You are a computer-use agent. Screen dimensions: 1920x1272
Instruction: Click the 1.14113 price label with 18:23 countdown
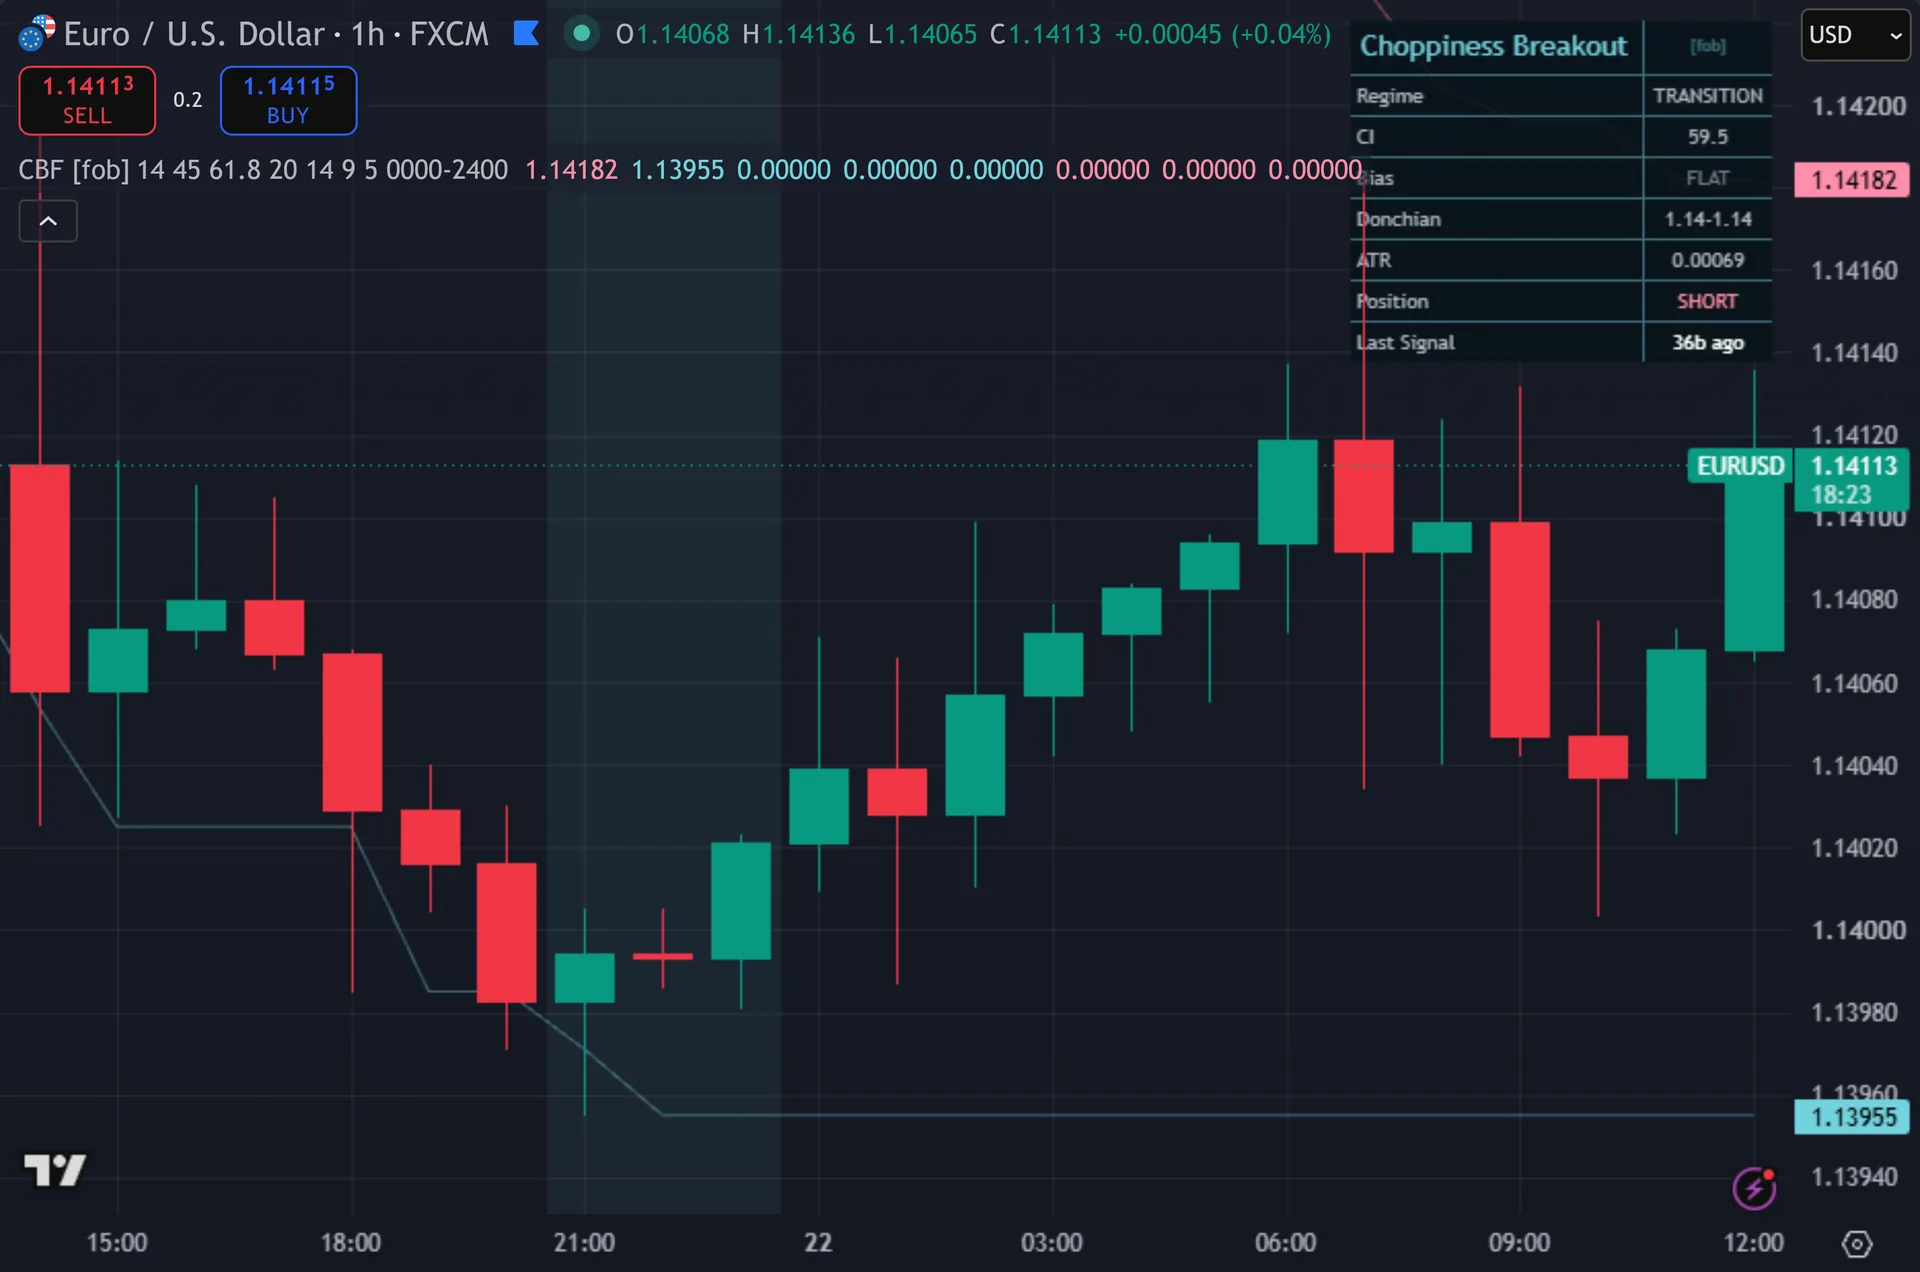click(x=1852, y=480)
